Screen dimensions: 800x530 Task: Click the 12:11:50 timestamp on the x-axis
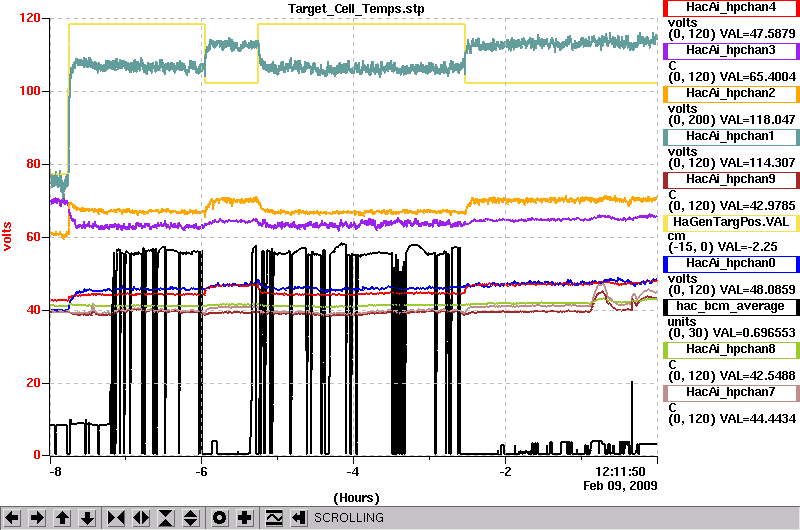coord(620,472)
